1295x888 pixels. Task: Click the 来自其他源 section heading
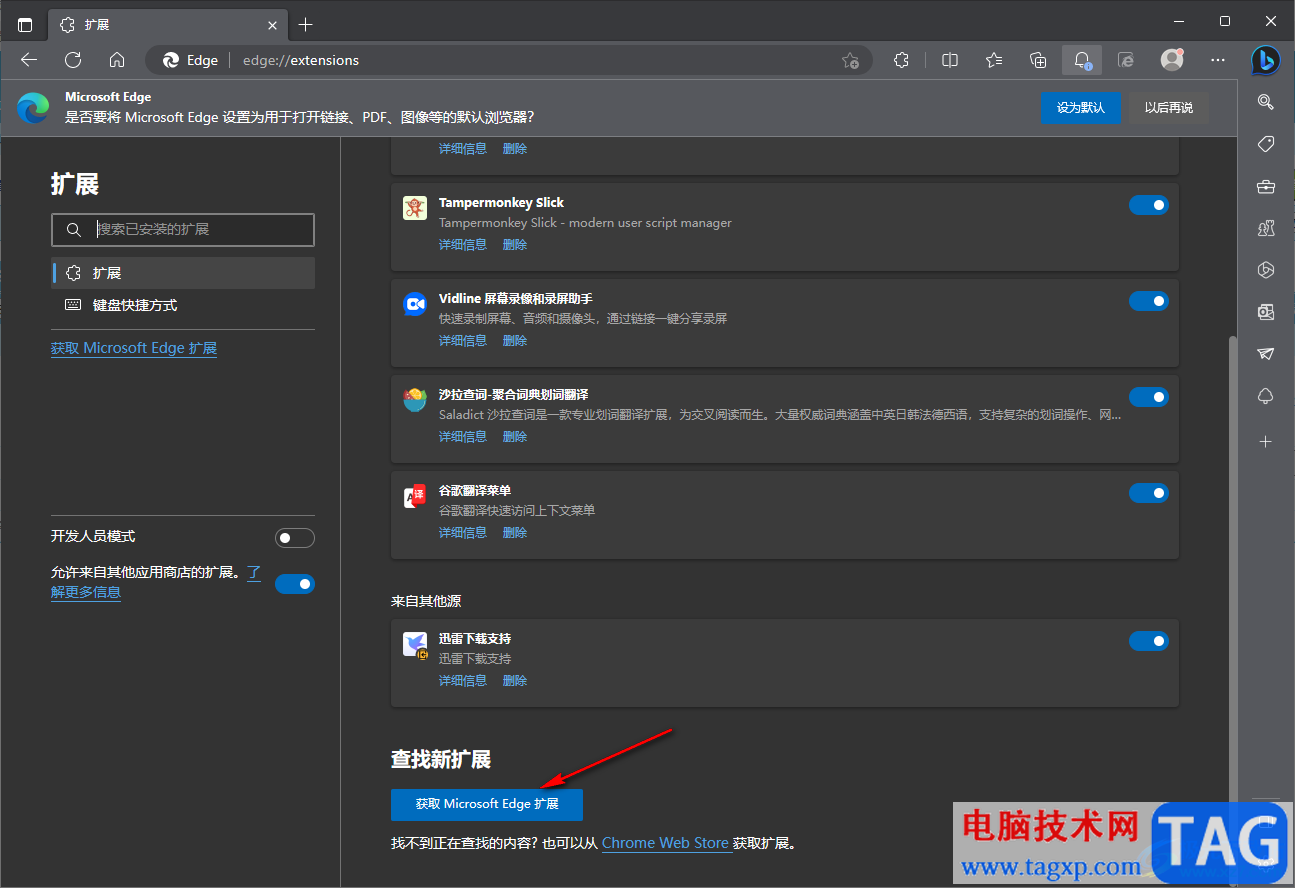coord(426,601)
